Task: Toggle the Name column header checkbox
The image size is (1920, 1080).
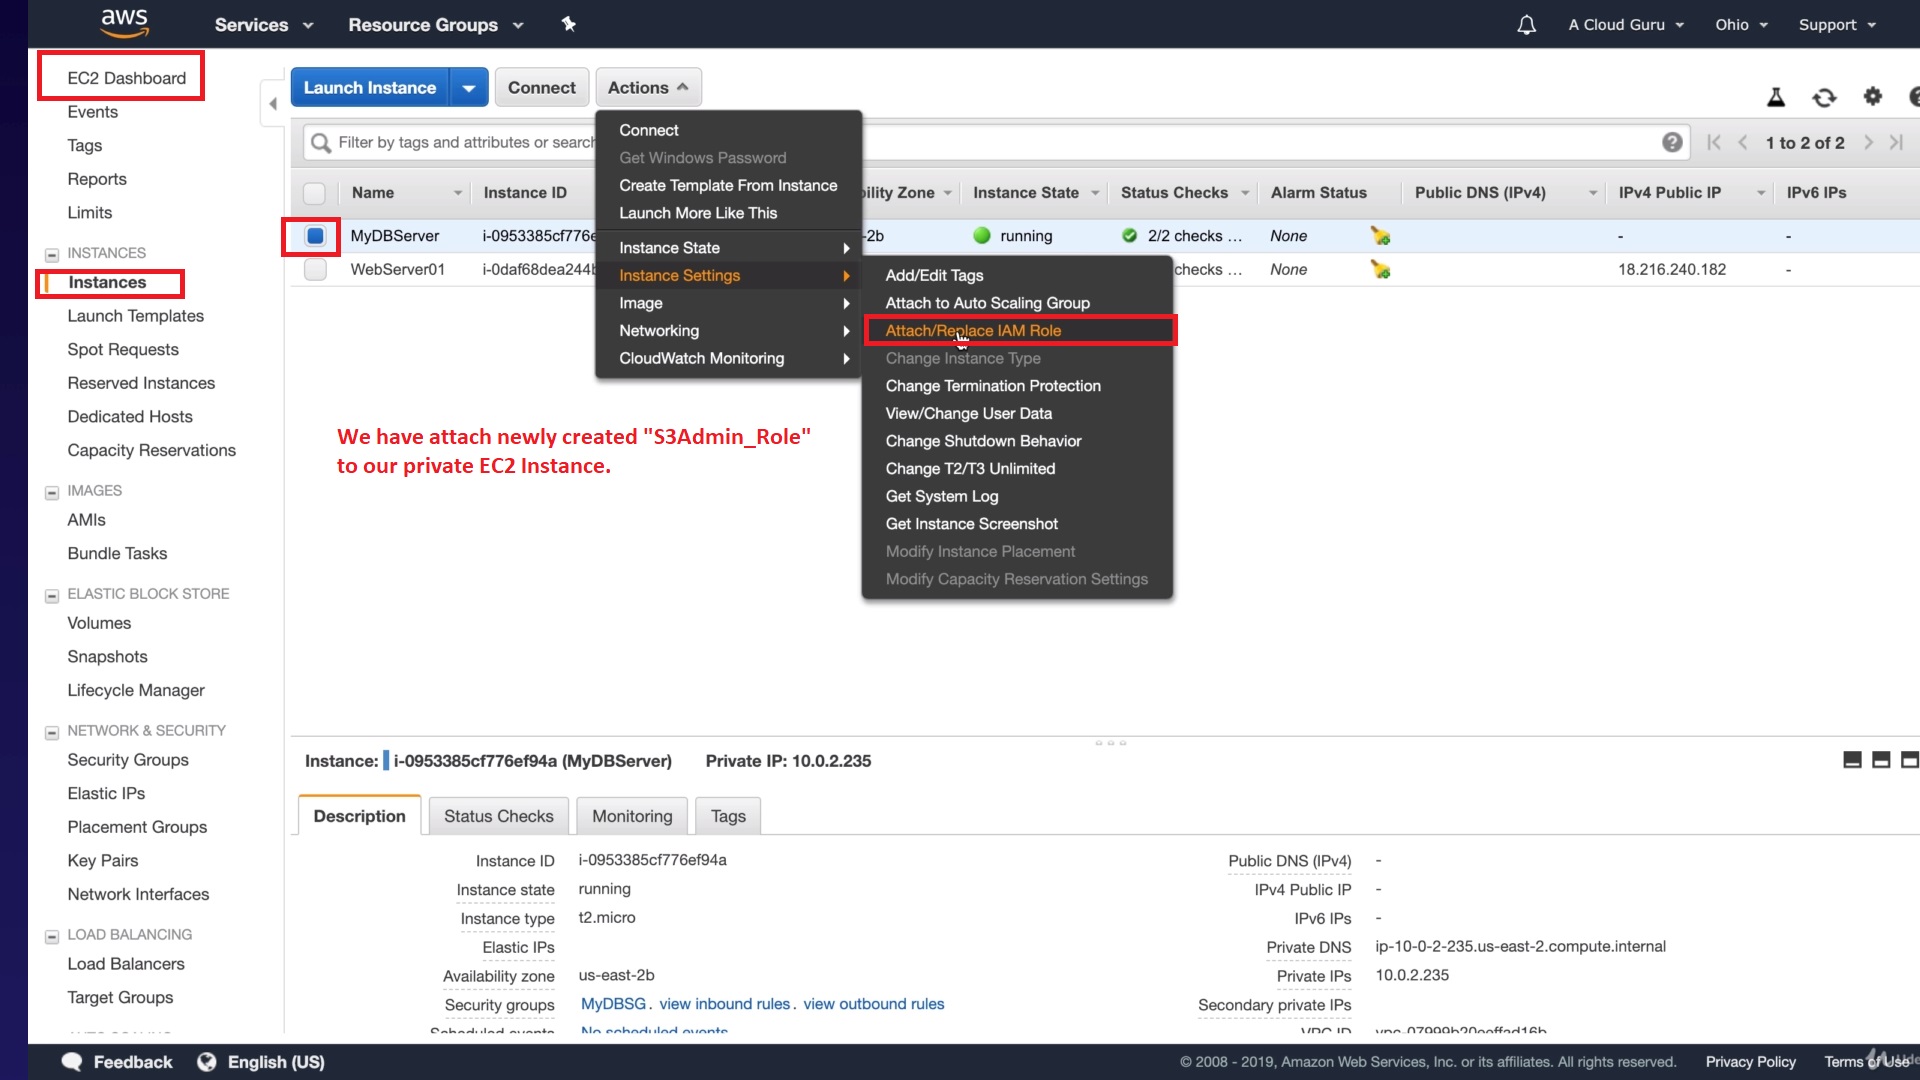Action: coord(314,194)
